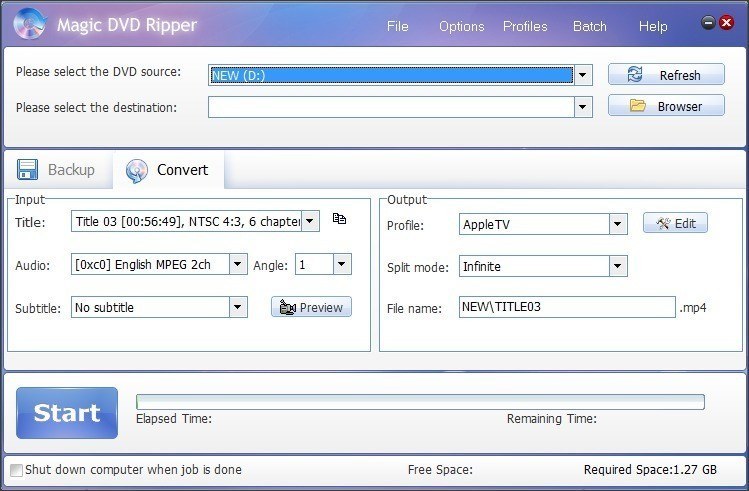Click the File name input field
Image resolution: width=749 pixels, height=491 pixels.
click(567, 307)
